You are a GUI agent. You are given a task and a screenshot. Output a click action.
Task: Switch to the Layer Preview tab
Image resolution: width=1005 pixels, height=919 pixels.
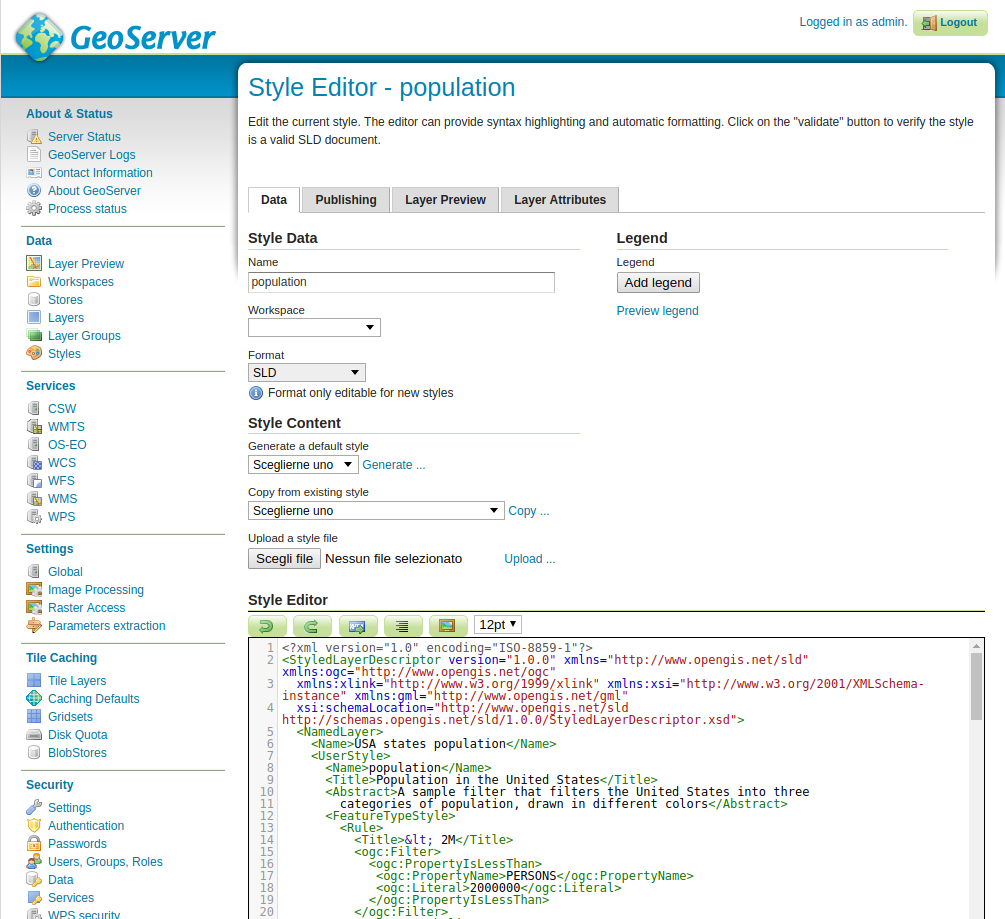click(x=445, y=200)
